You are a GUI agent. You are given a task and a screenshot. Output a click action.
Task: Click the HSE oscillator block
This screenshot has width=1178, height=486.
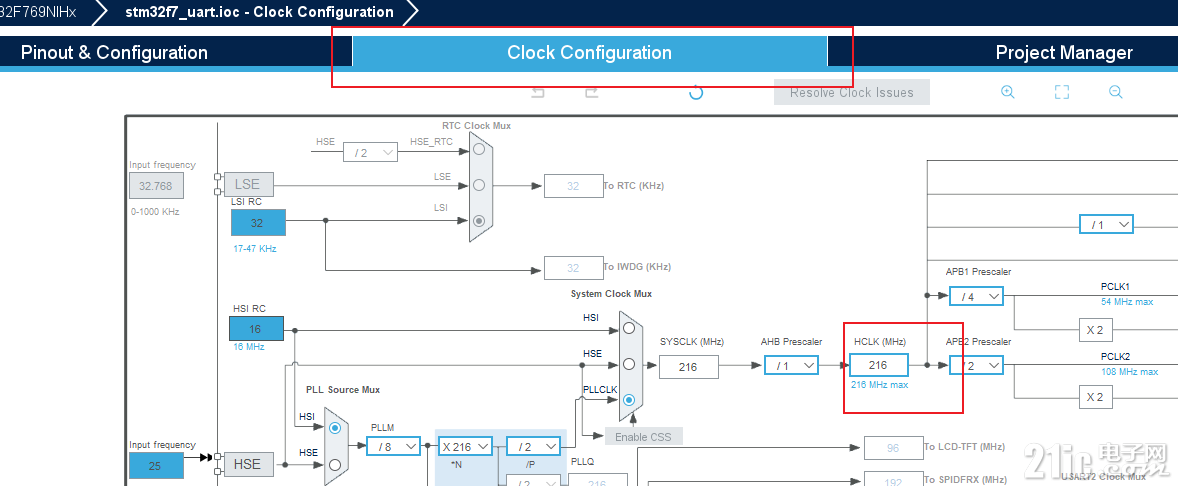pyautogui.click(x=249, y=464)
